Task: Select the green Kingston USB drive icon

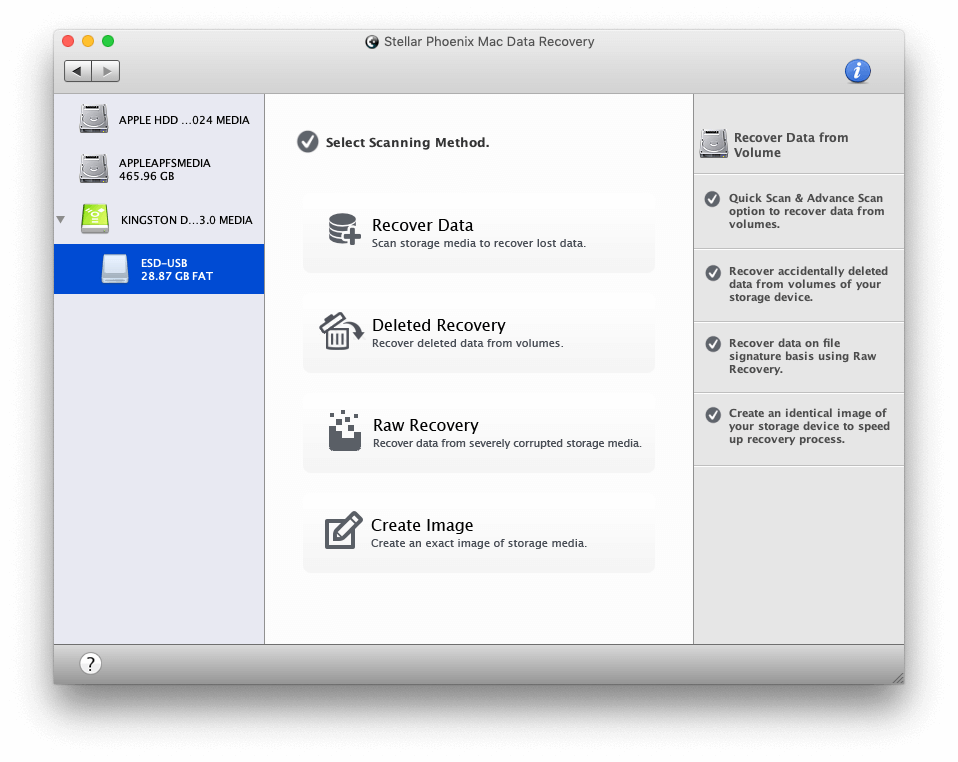Action: click(95, 219)
